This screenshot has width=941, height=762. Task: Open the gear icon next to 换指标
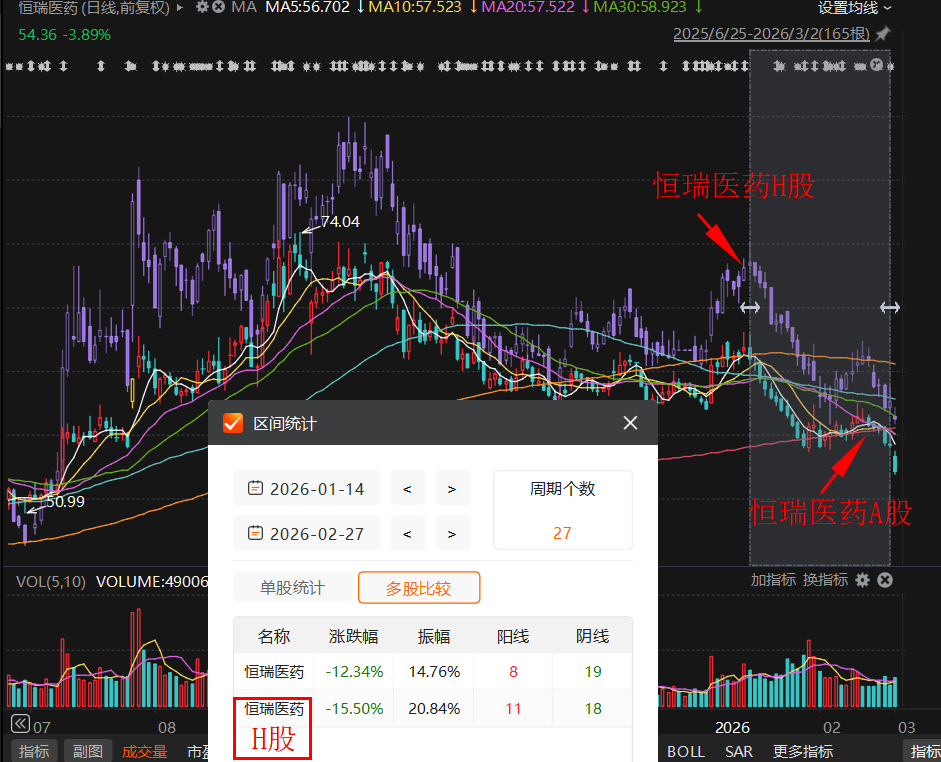tap(863, 580)
